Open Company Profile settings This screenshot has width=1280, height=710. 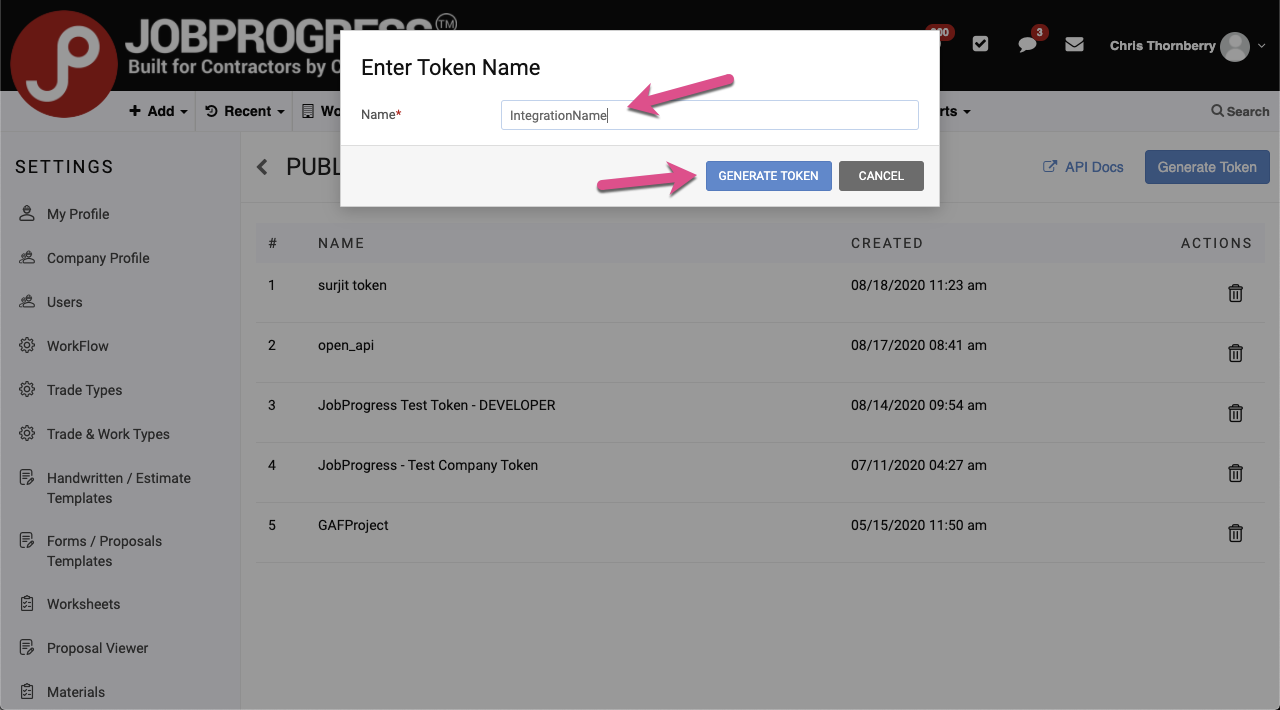[98, 258]
